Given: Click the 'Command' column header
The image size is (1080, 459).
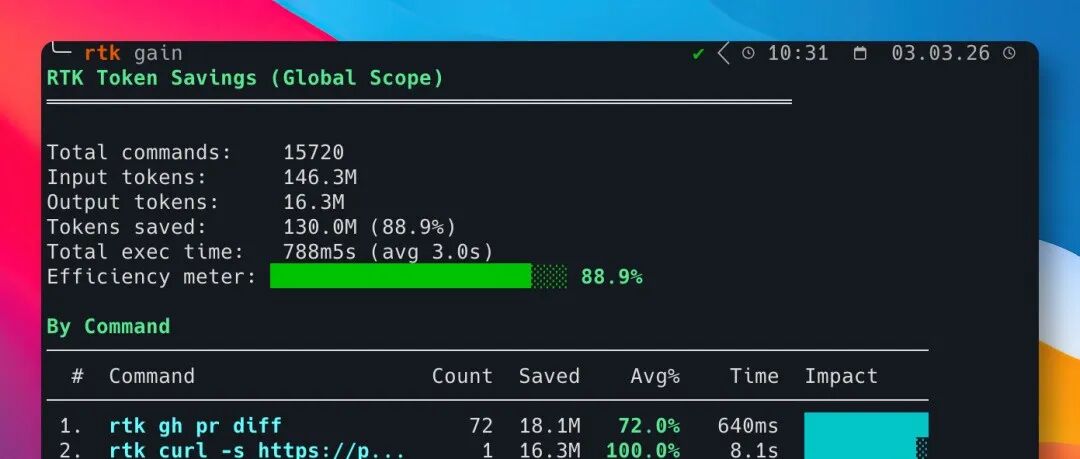Looking at the screenshot, I should (152, 376).
